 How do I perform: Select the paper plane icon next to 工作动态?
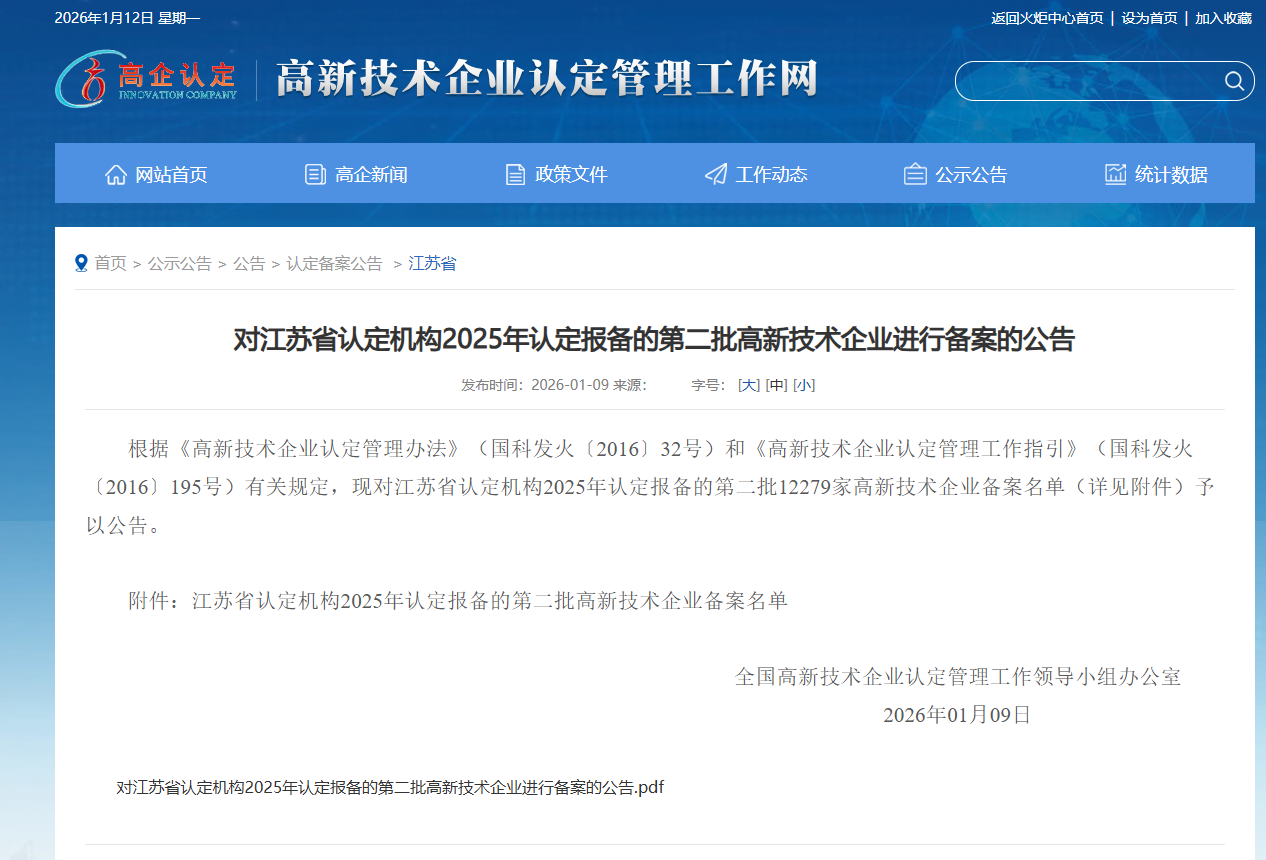click(x=715, y=173)
